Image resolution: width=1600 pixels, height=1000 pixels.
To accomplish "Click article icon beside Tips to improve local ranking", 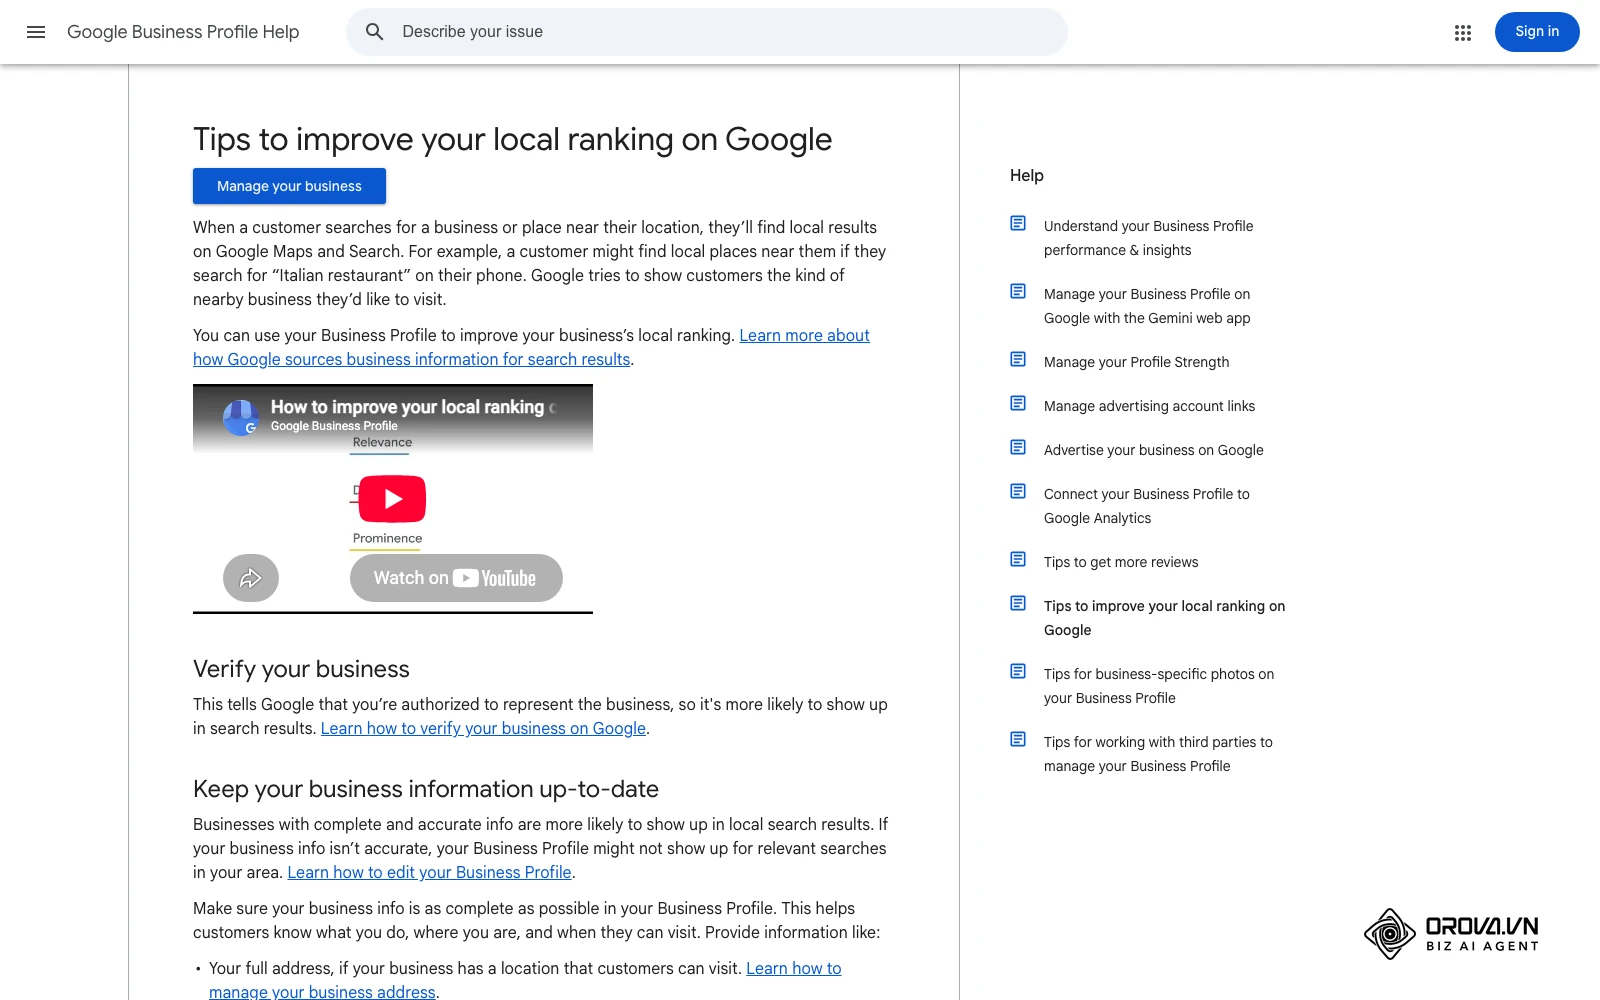I will (x=1018, y=603).
